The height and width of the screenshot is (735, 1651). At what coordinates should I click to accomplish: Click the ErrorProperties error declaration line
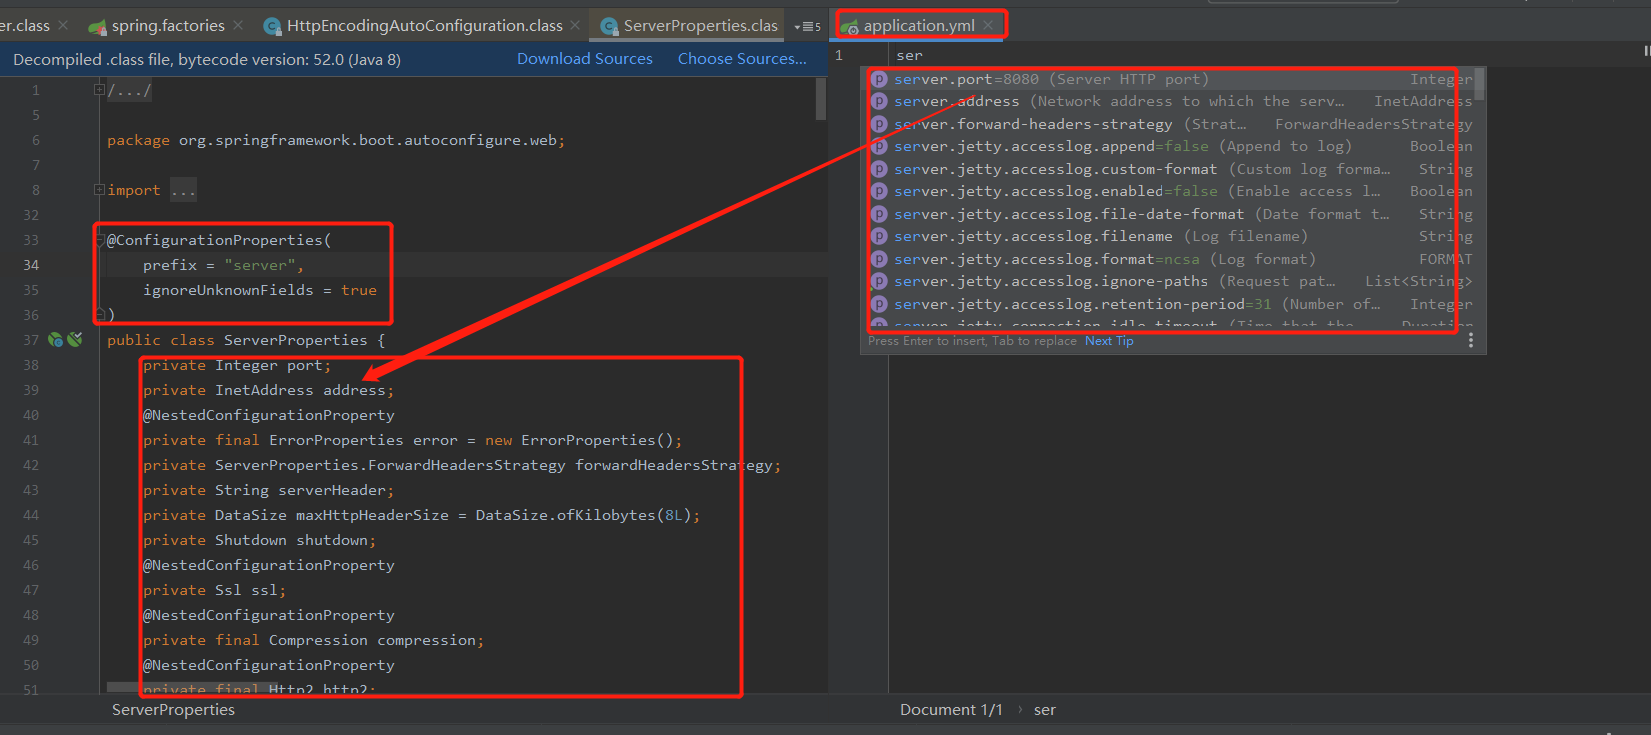[x=412, y=440]
